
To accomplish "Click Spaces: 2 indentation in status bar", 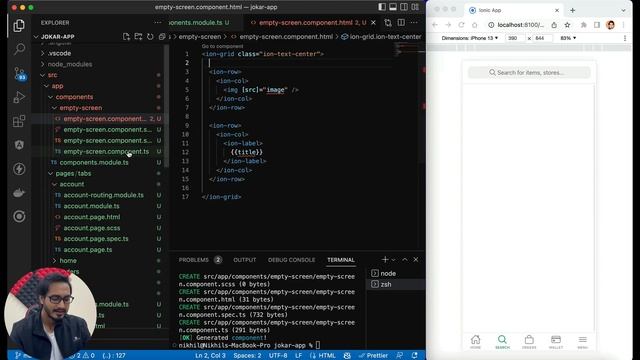I will click(x=247, y=356).
